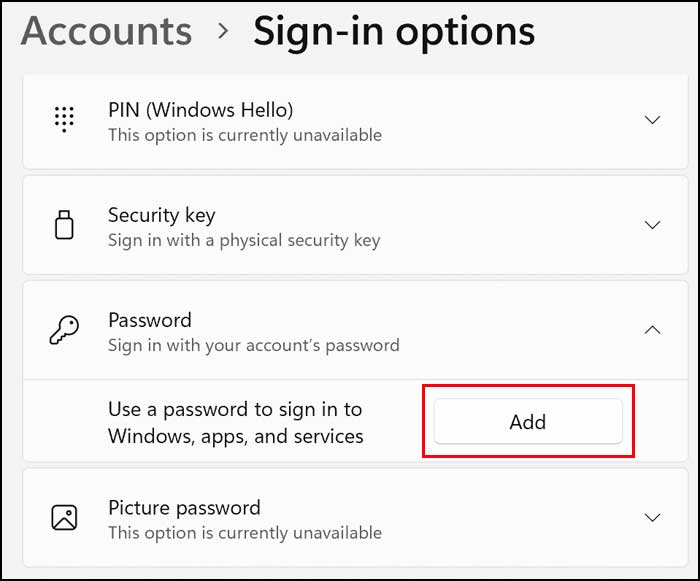
Task: Click the PIN keypad icon
Action: (x=64, y=120)
